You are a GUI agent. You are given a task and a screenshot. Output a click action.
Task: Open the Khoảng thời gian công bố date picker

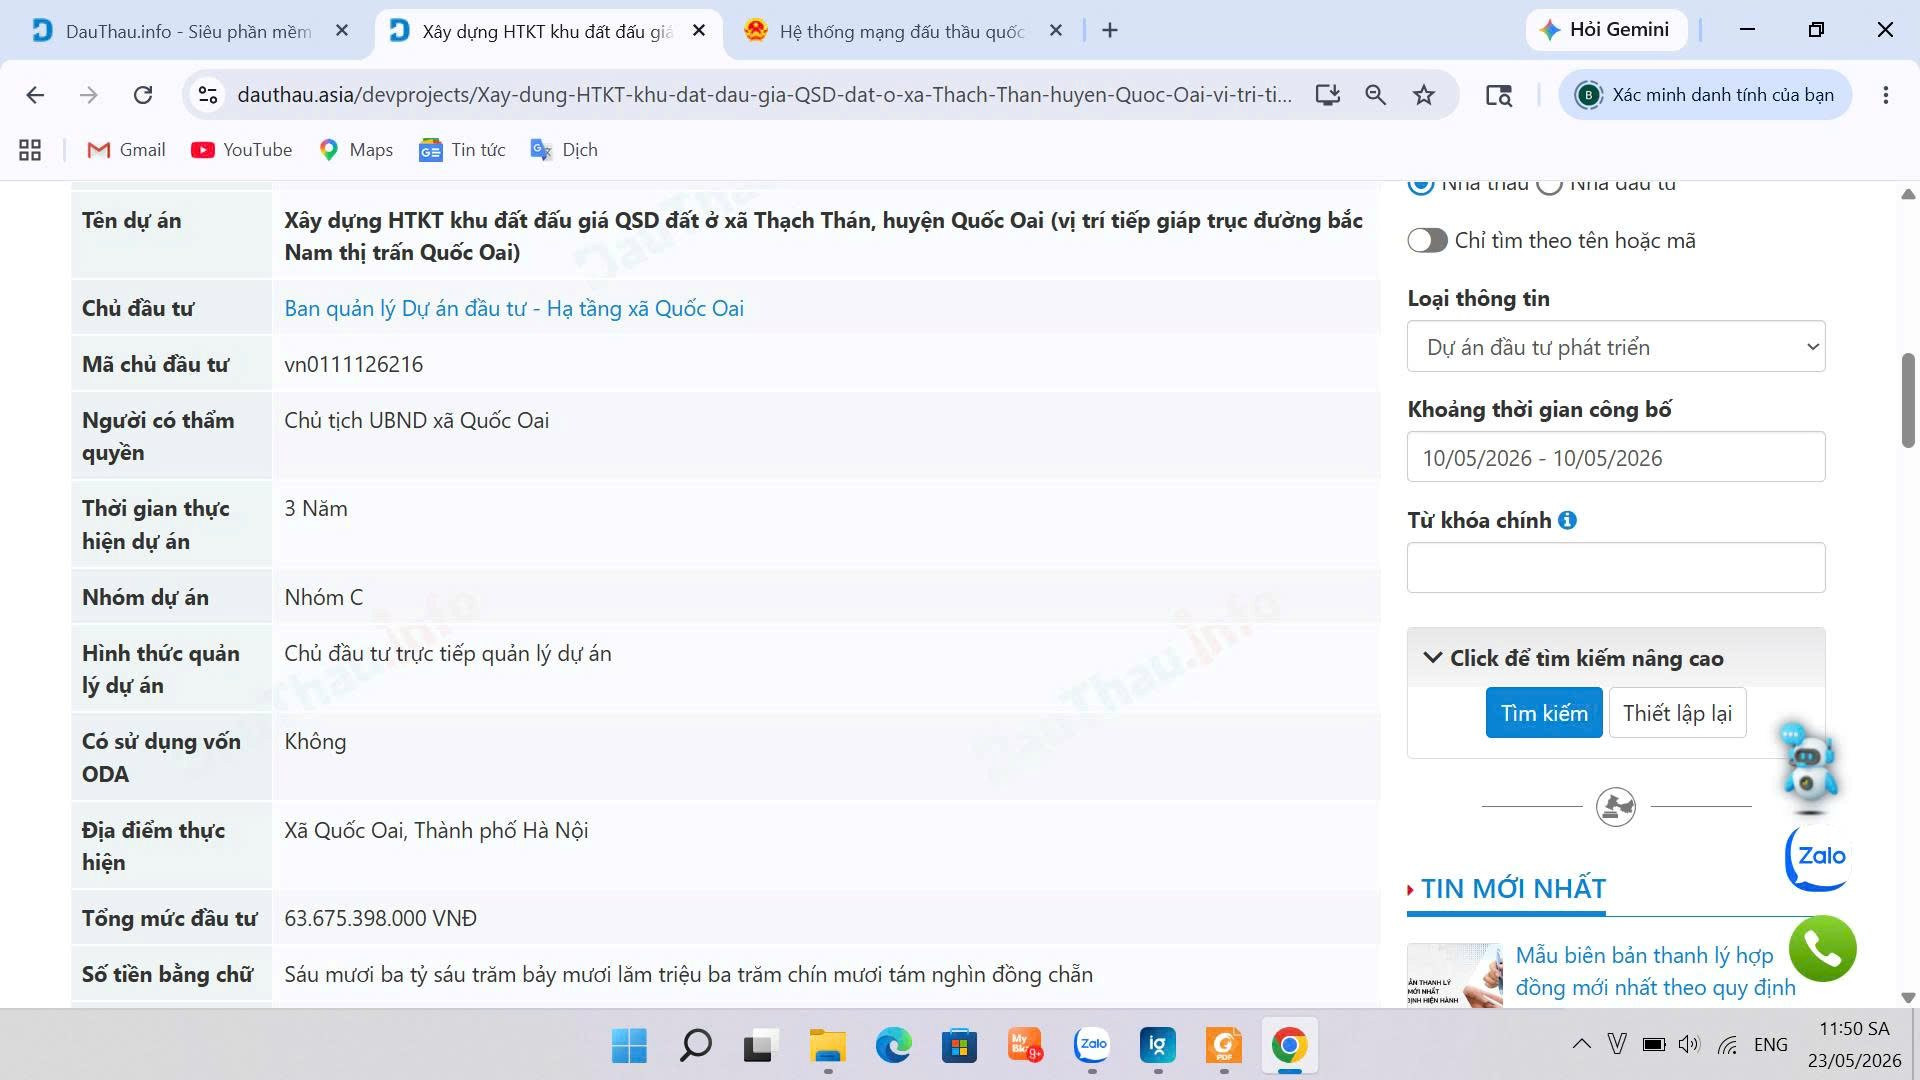pos(1615,457)
